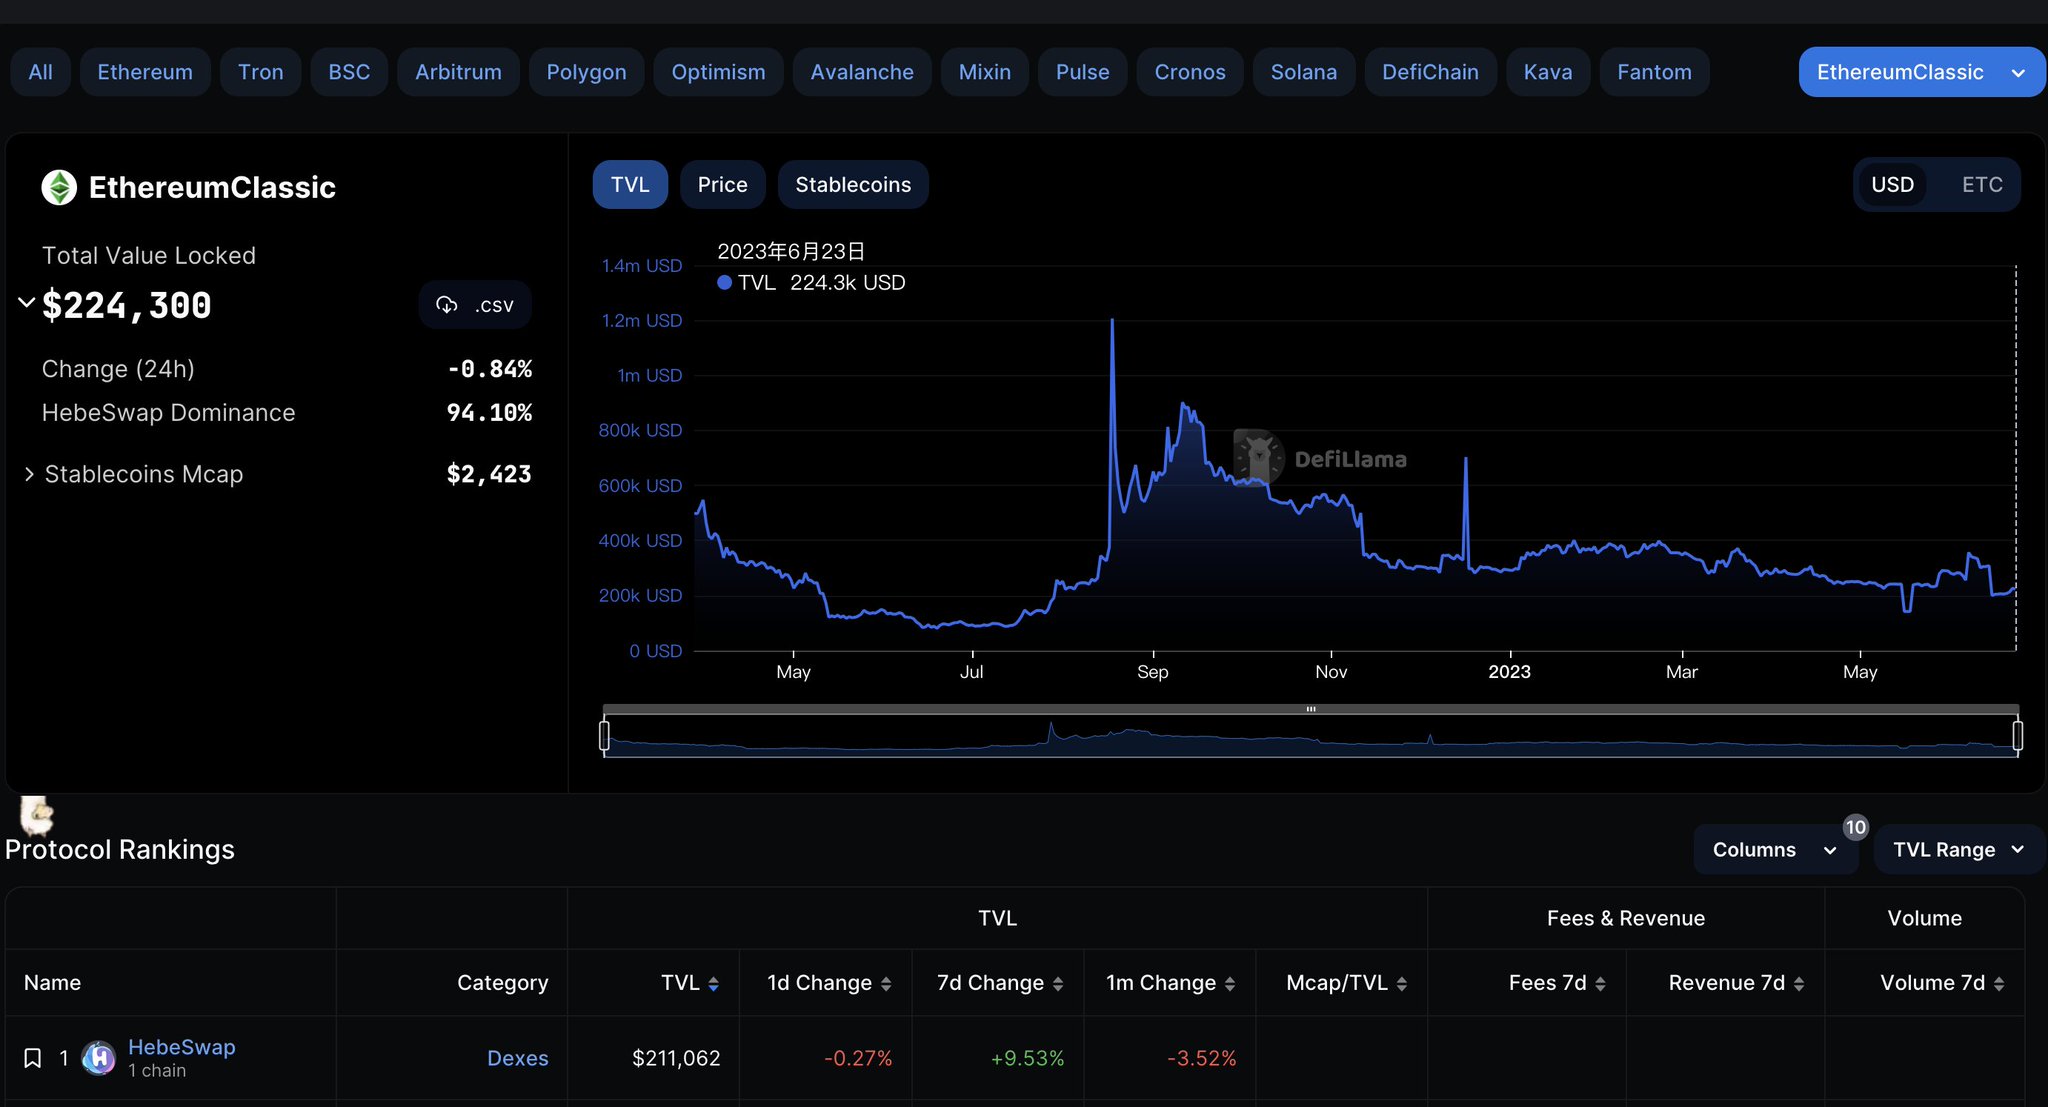Select the Solana chain tab
The height and width of the screenshot is (1107, 2048).
click(x=1304, y=72)
